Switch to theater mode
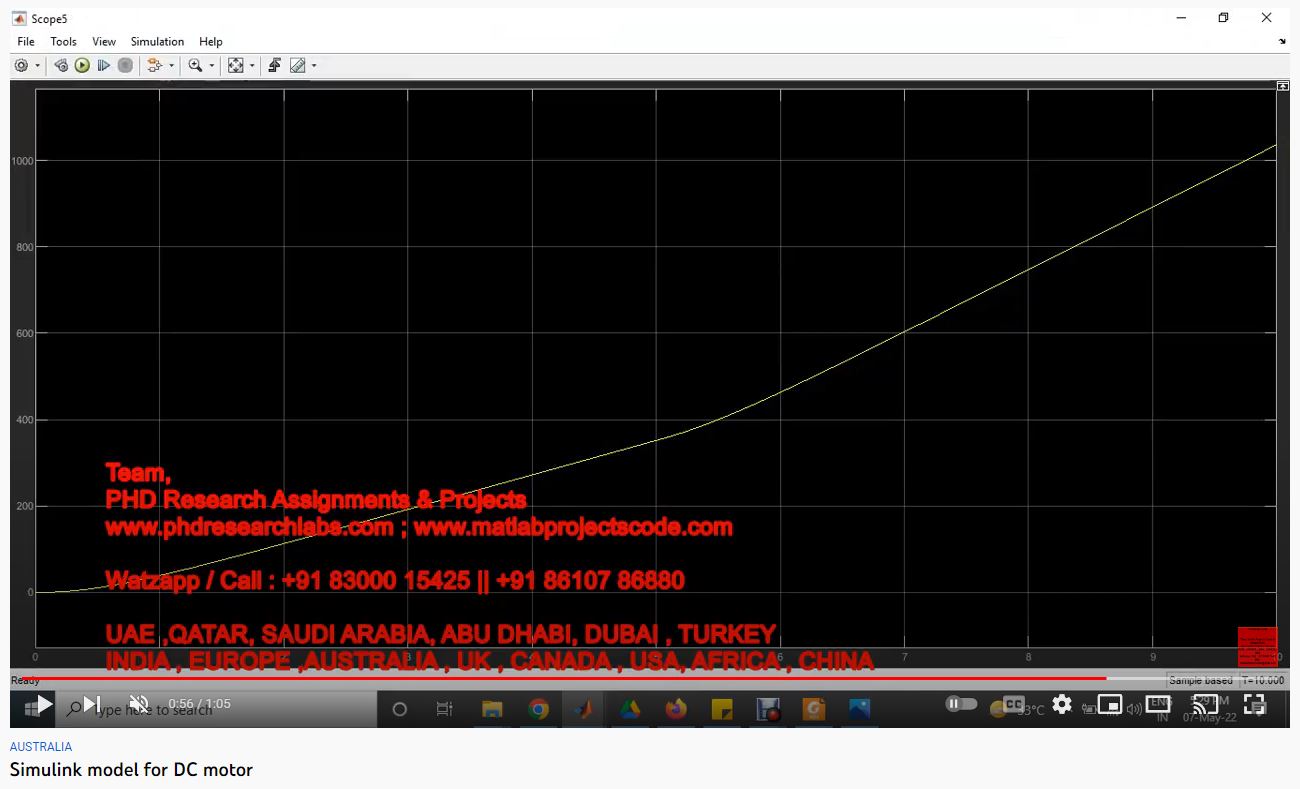The height and width of the screenshot is (789, 1300). click(x=1158, y=704)
